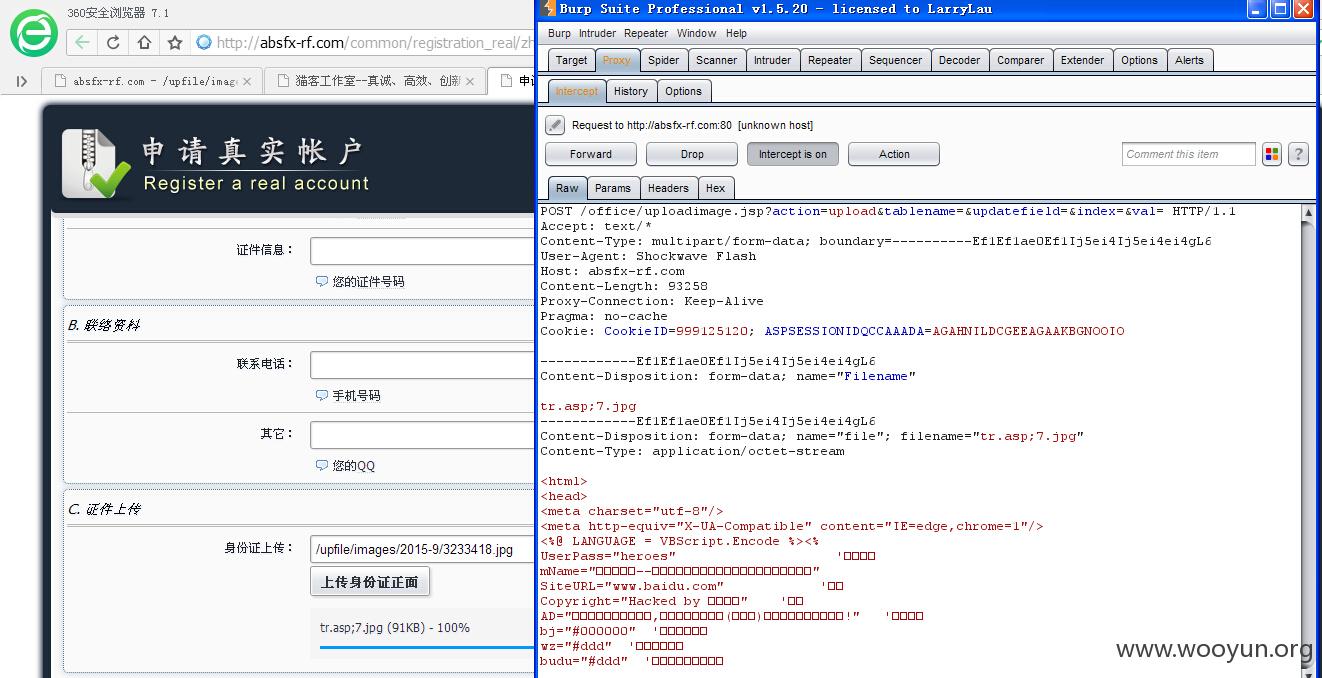Image resolution: width=1322 pixels, height=678 pixels.
Task: Click the 手机号码 hint bubble icon
Action: 322,396
